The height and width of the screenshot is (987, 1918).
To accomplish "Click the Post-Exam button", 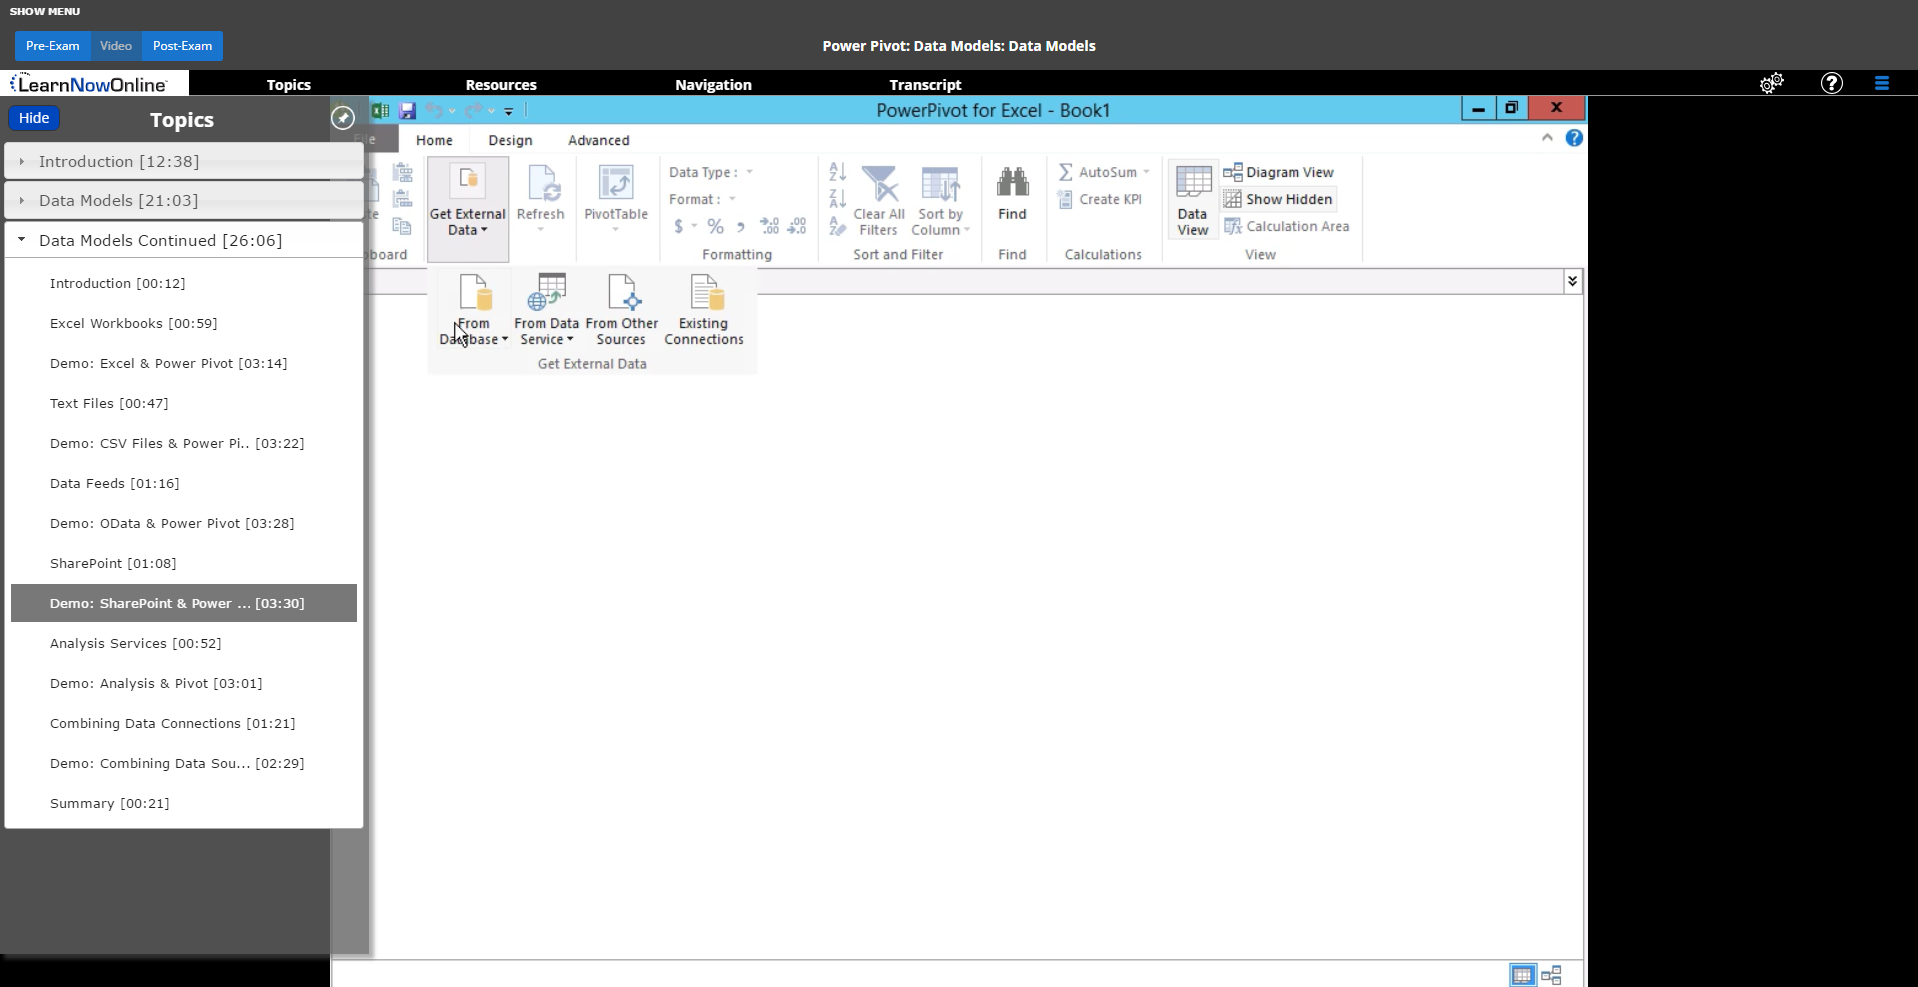I will click(x=181, y=45).
